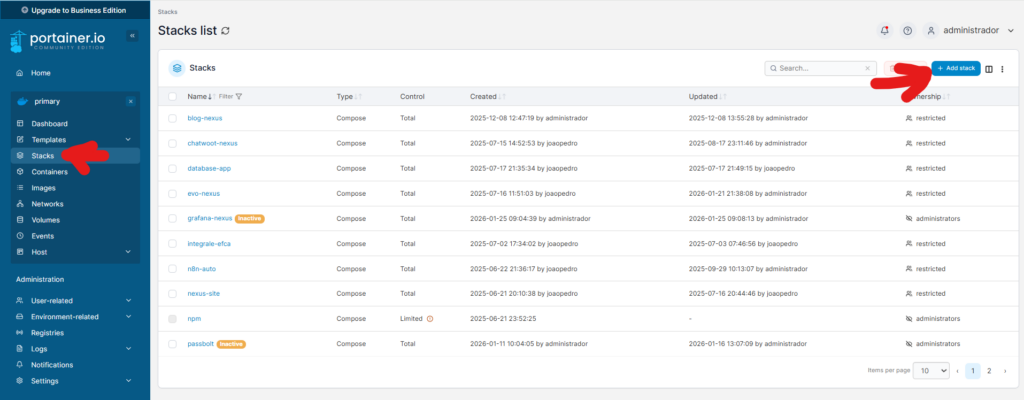
Task: Click the Add stack button
Action: pos(955,68)
